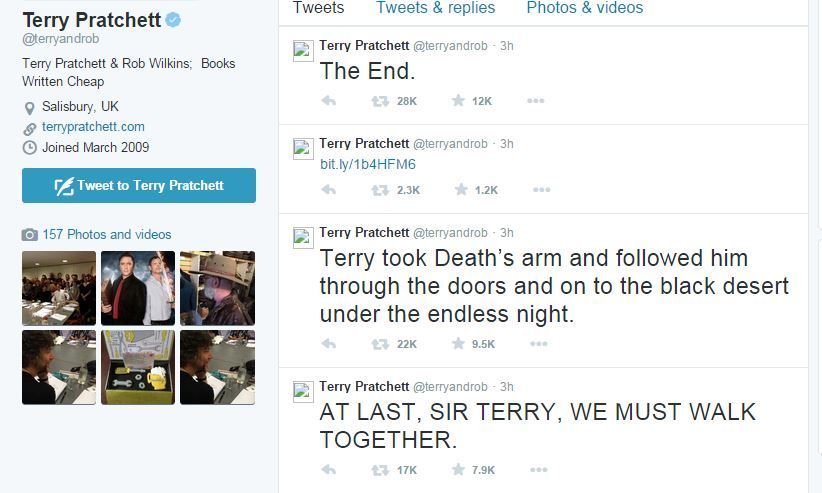Image resolution: width=822 pixels, height=493 pixels.
Task: View the two men in suits photo
Action: 138,288
